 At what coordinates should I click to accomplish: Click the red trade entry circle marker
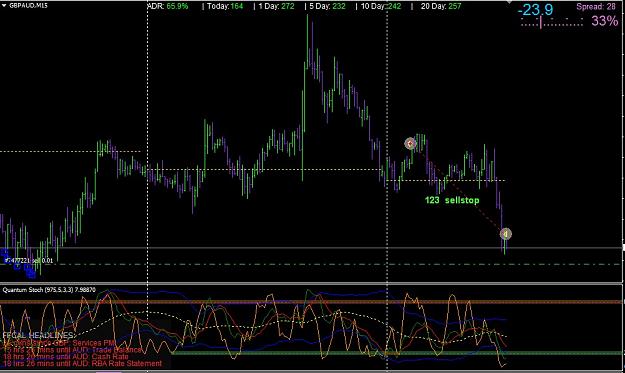410,143
